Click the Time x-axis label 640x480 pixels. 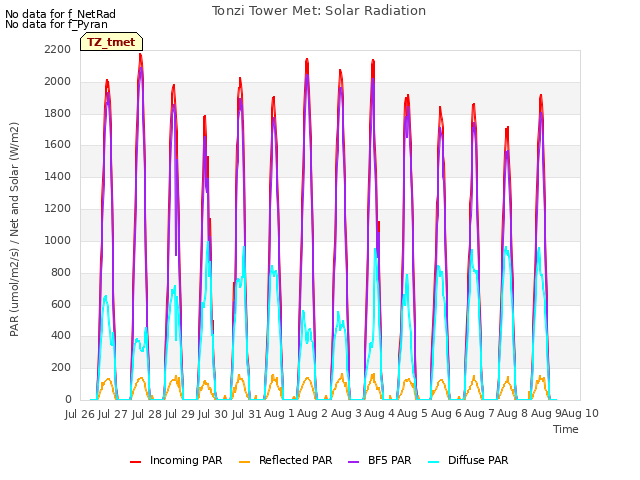566,429
